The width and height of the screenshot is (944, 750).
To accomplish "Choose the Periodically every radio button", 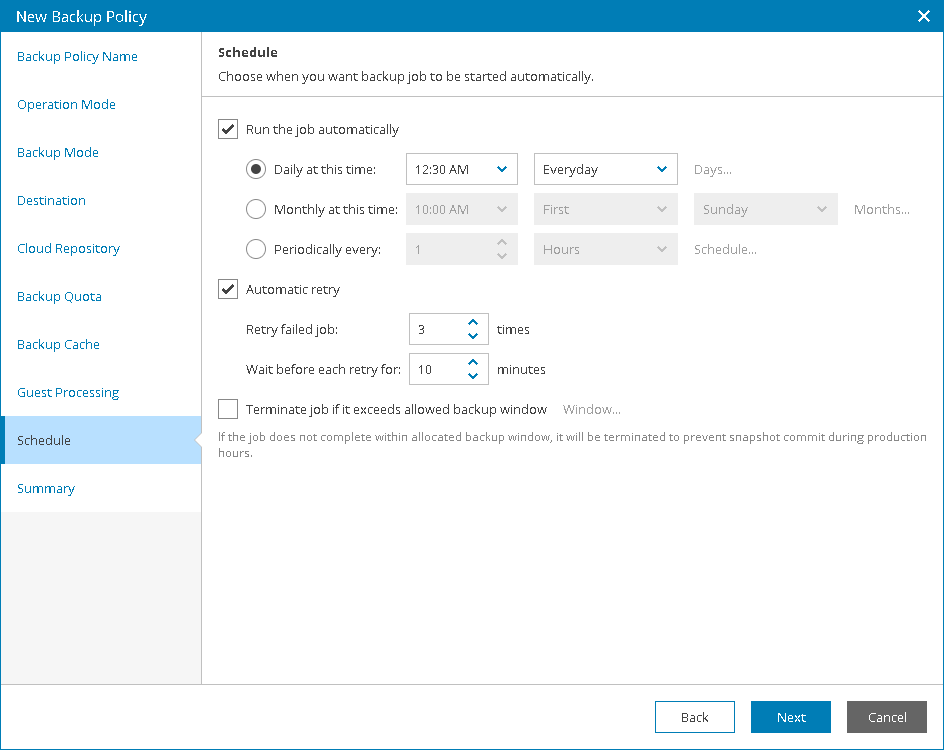I will [x=256, y=249].
